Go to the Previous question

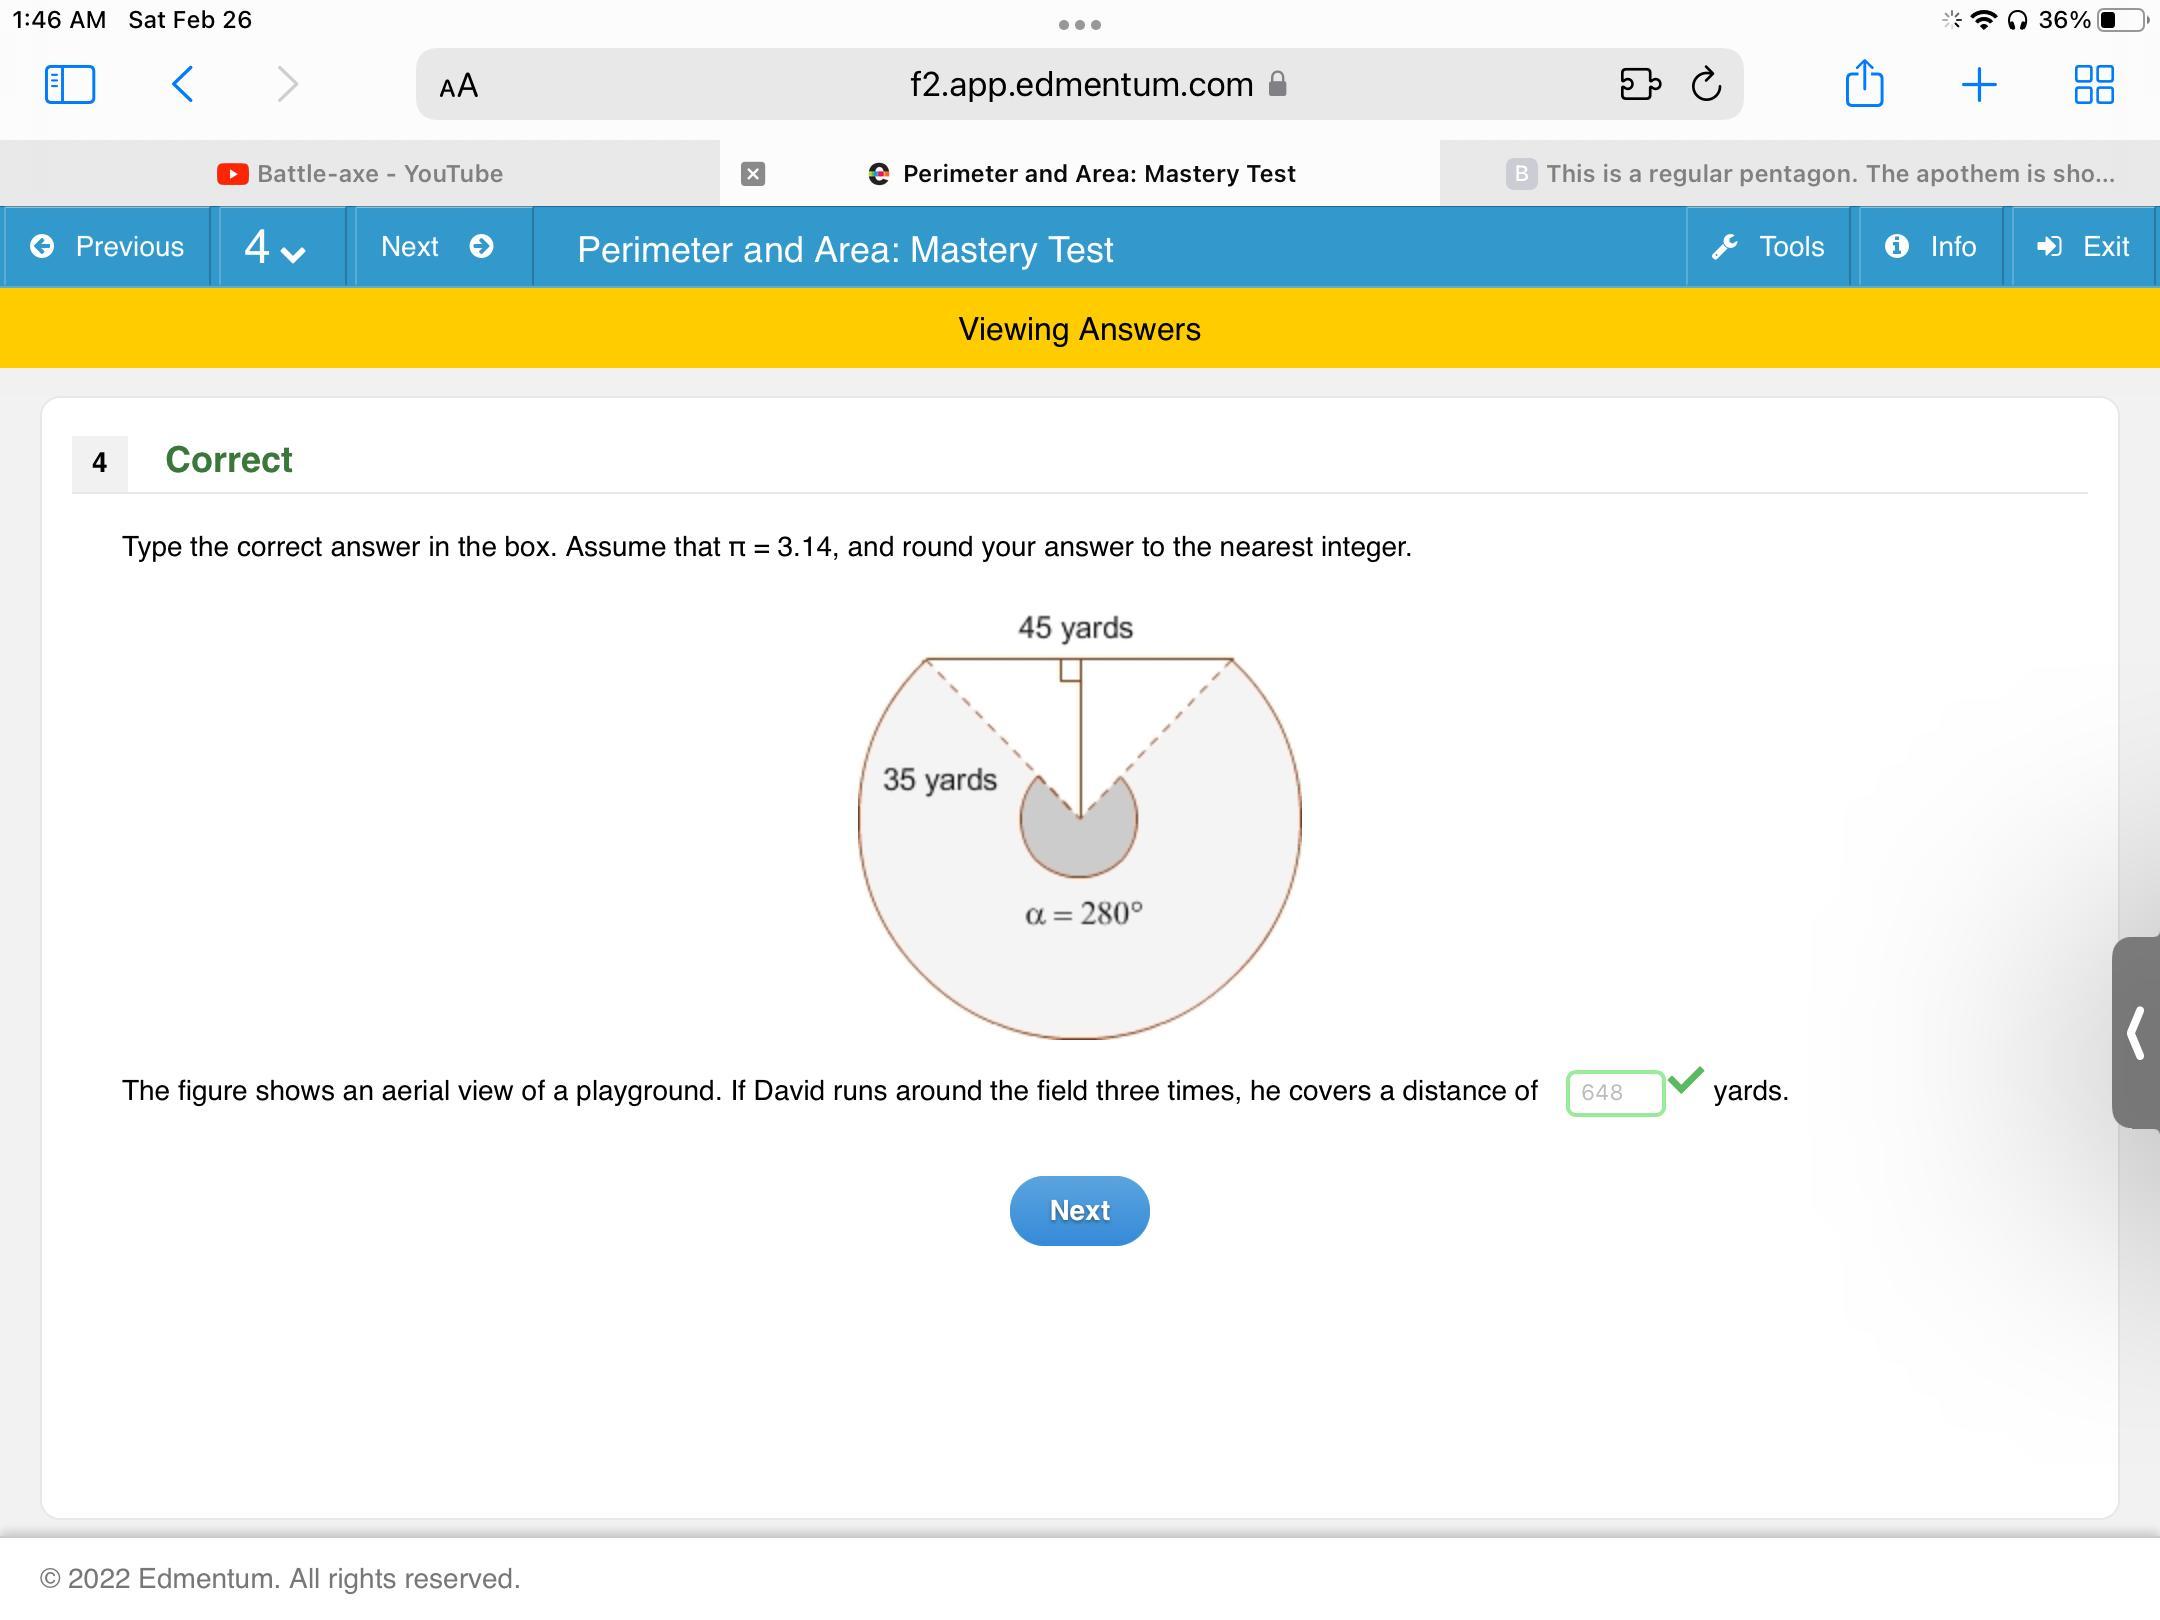tap(107, 247)
